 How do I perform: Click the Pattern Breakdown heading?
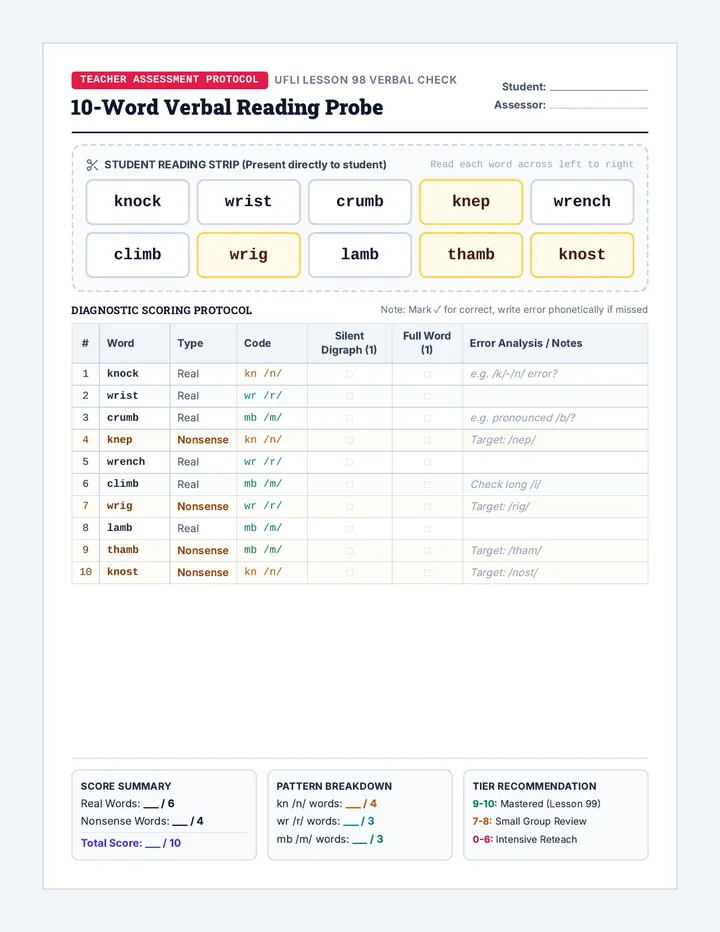(334, 786)
